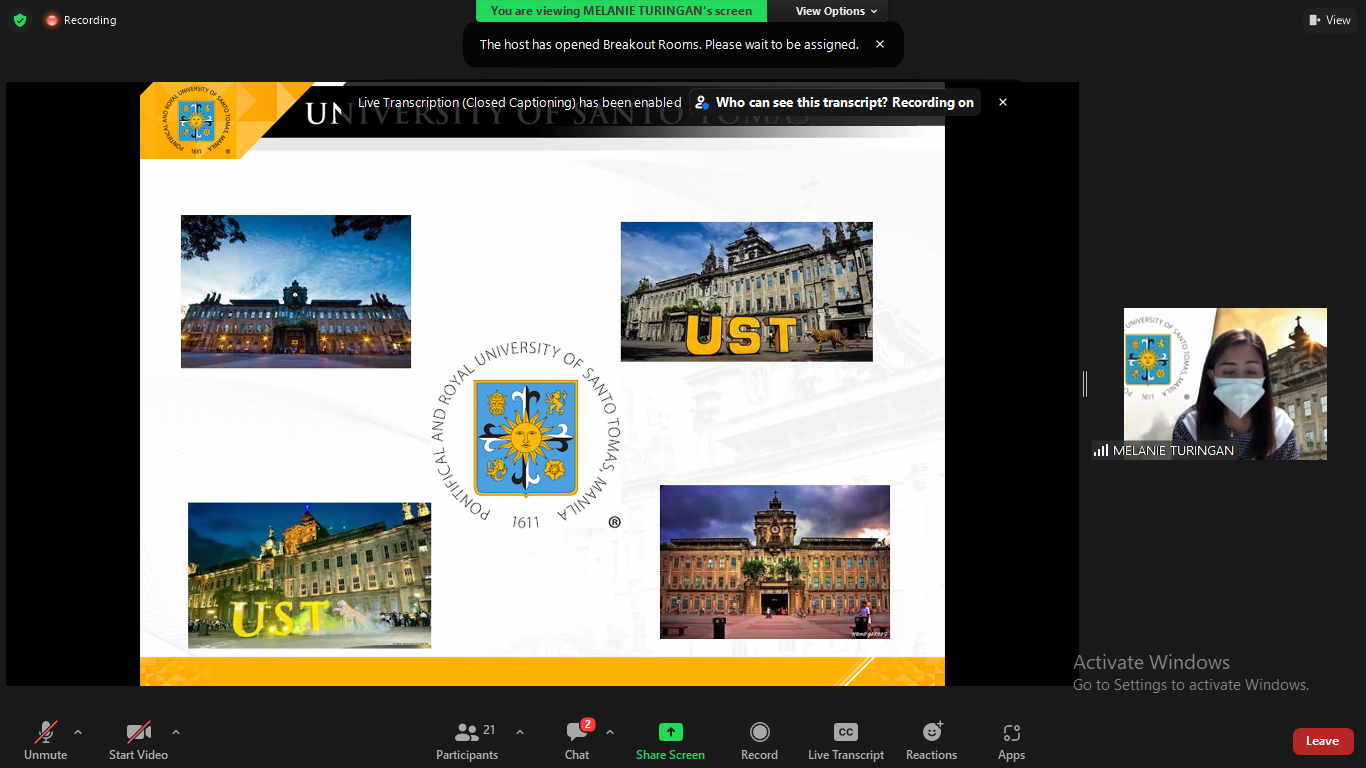The height and width of the screenshot is (768, 1366).
Task: Close the Live Transcription notice
Action: click(x=1003, y=102)
